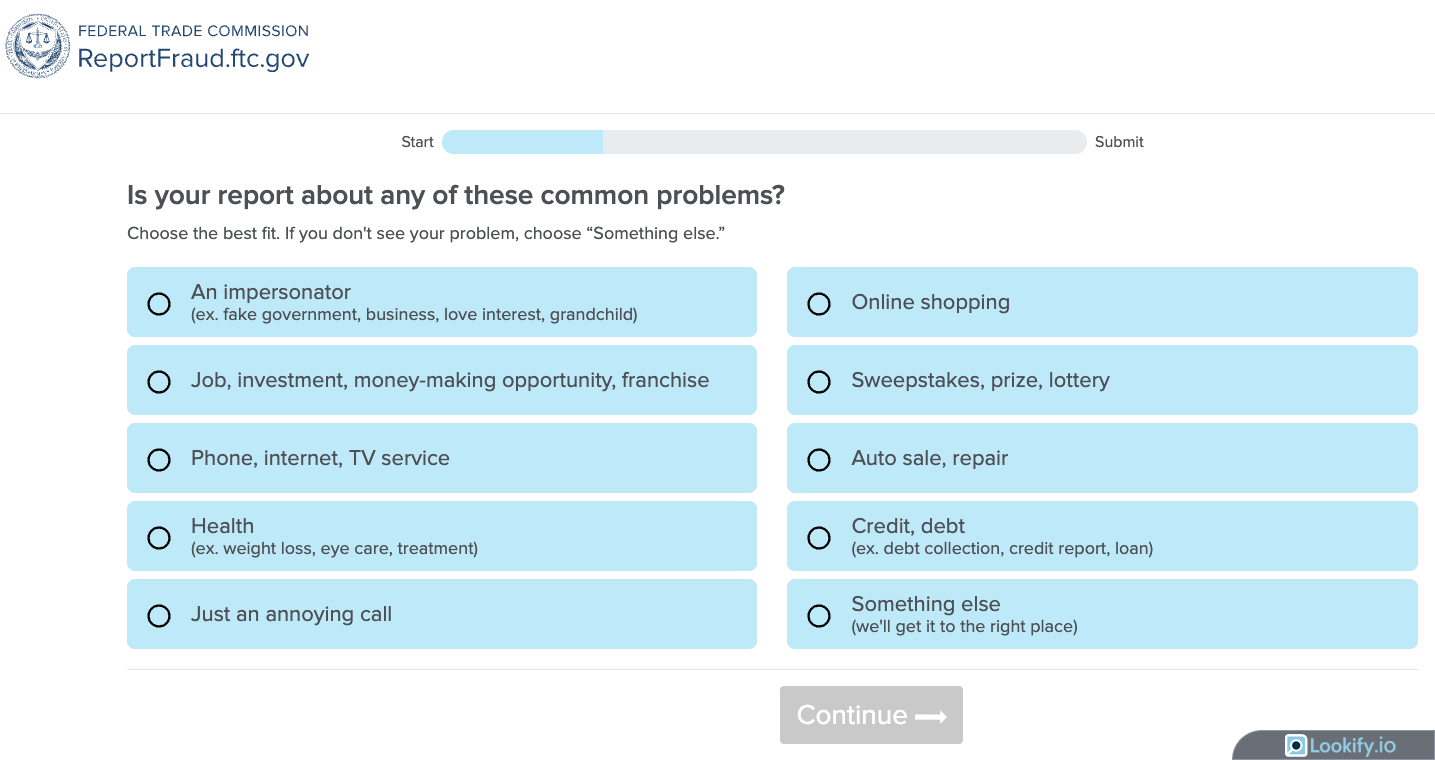Open the ReportFraud.ftc.gov home link
Screen dimensions: 1435x760
(193, 59)
